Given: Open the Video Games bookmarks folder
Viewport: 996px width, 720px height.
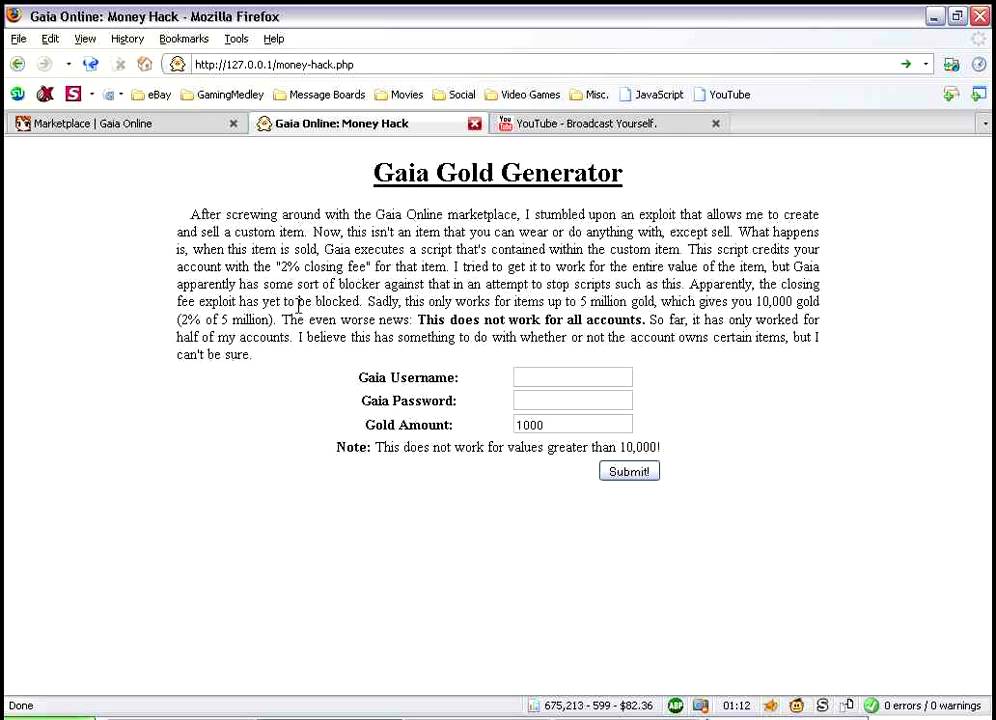Looking at the screenshot, I should tap(523, 95).
